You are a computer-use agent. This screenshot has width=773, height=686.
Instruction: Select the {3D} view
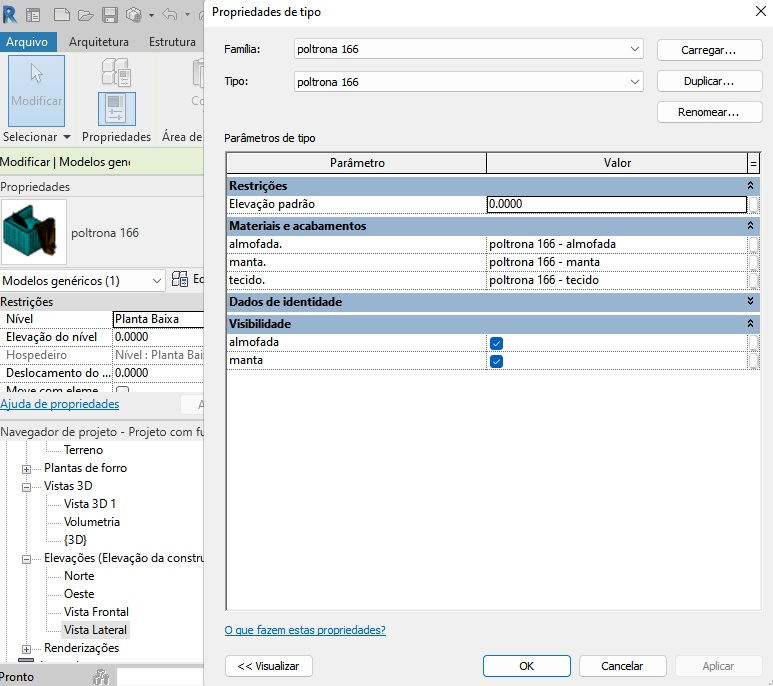tap(75, 540)
